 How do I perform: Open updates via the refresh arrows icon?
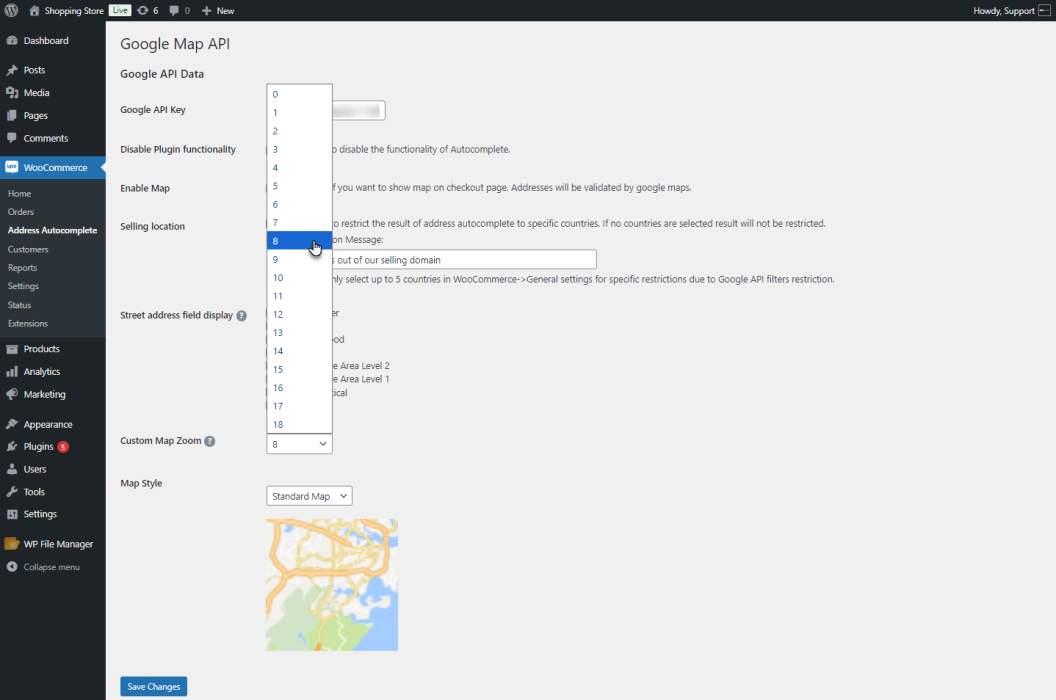tap(144, 11)
